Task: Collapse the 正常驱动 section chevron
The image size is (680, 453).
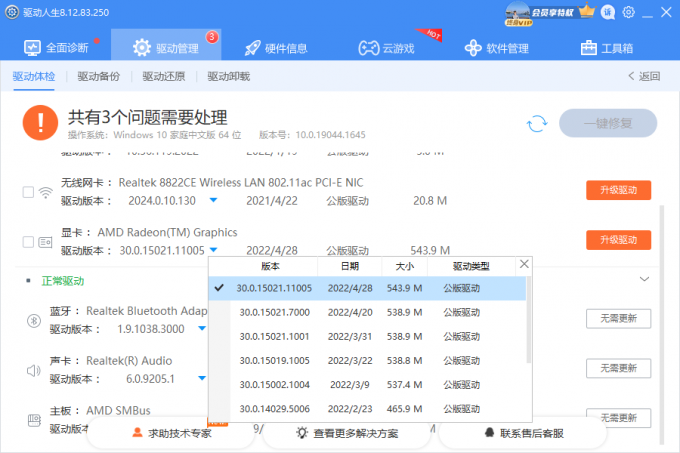Action: coord(644,279)
